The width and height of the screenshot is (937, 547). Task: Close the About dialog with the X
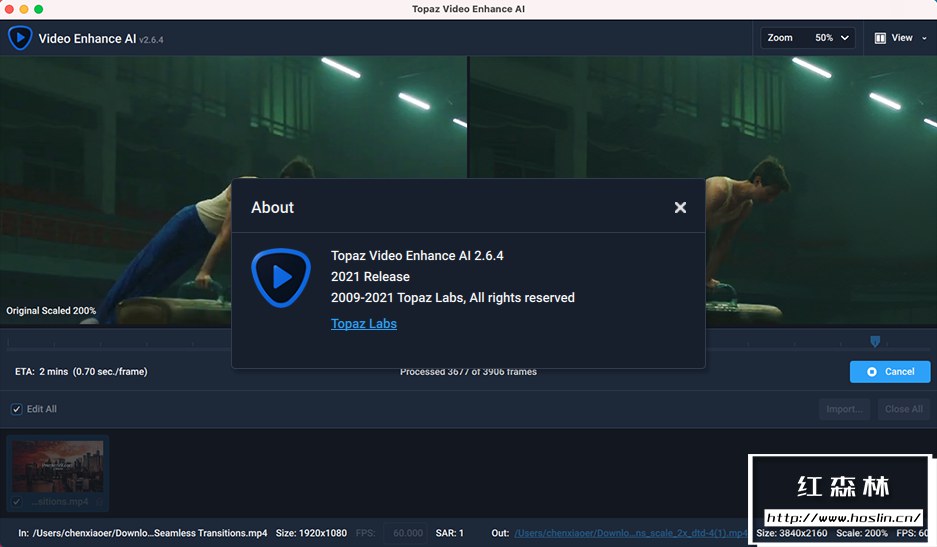tap(680, 207)
